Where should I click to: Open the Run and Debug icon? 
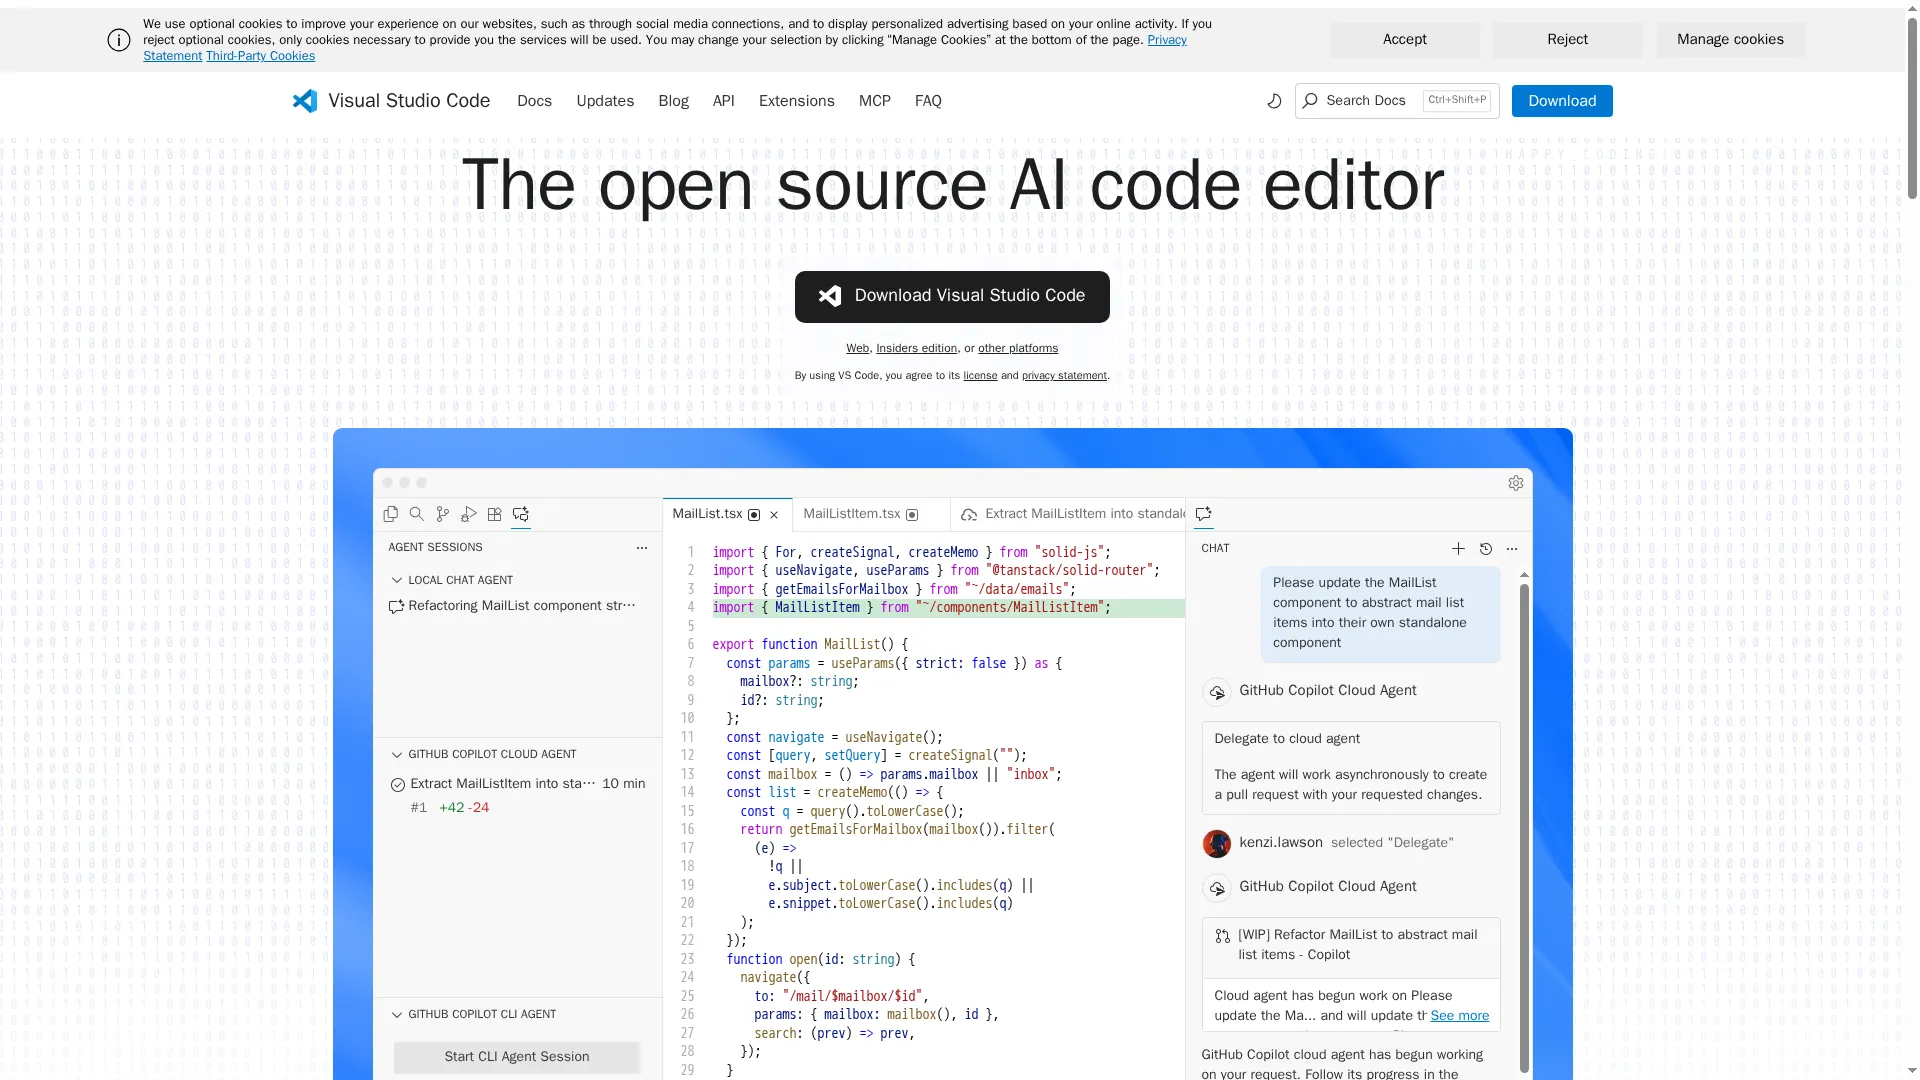point(469,514)
